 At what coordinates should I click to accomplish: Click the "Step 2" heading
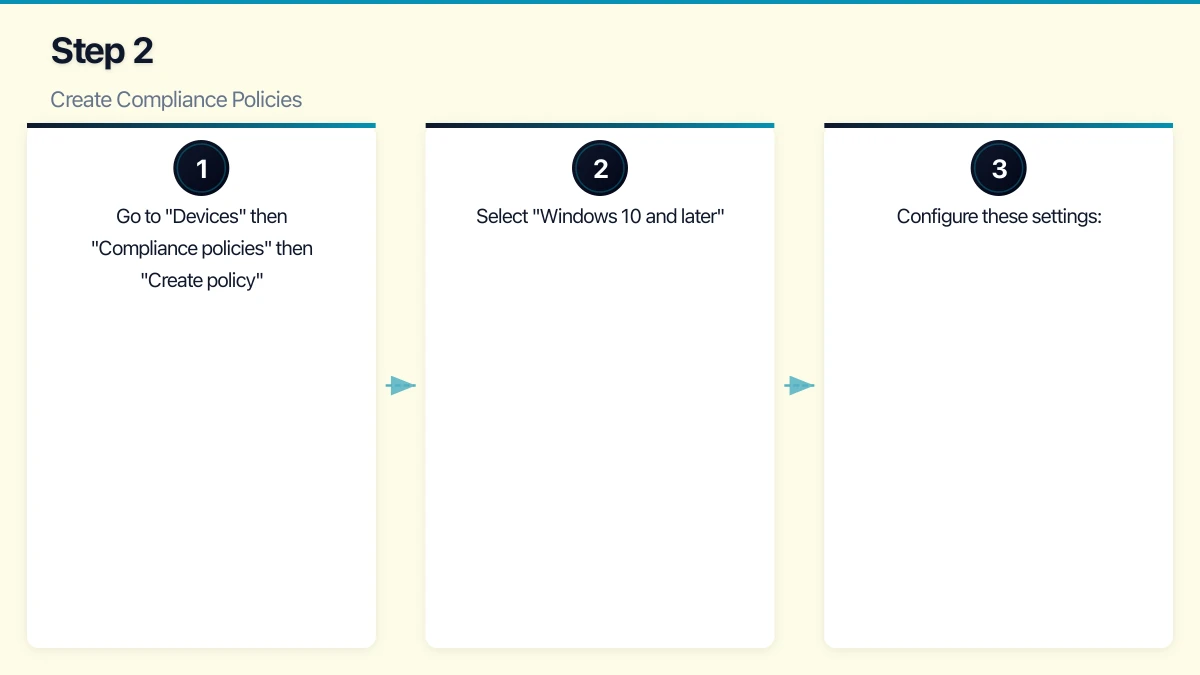coord(101,50)
